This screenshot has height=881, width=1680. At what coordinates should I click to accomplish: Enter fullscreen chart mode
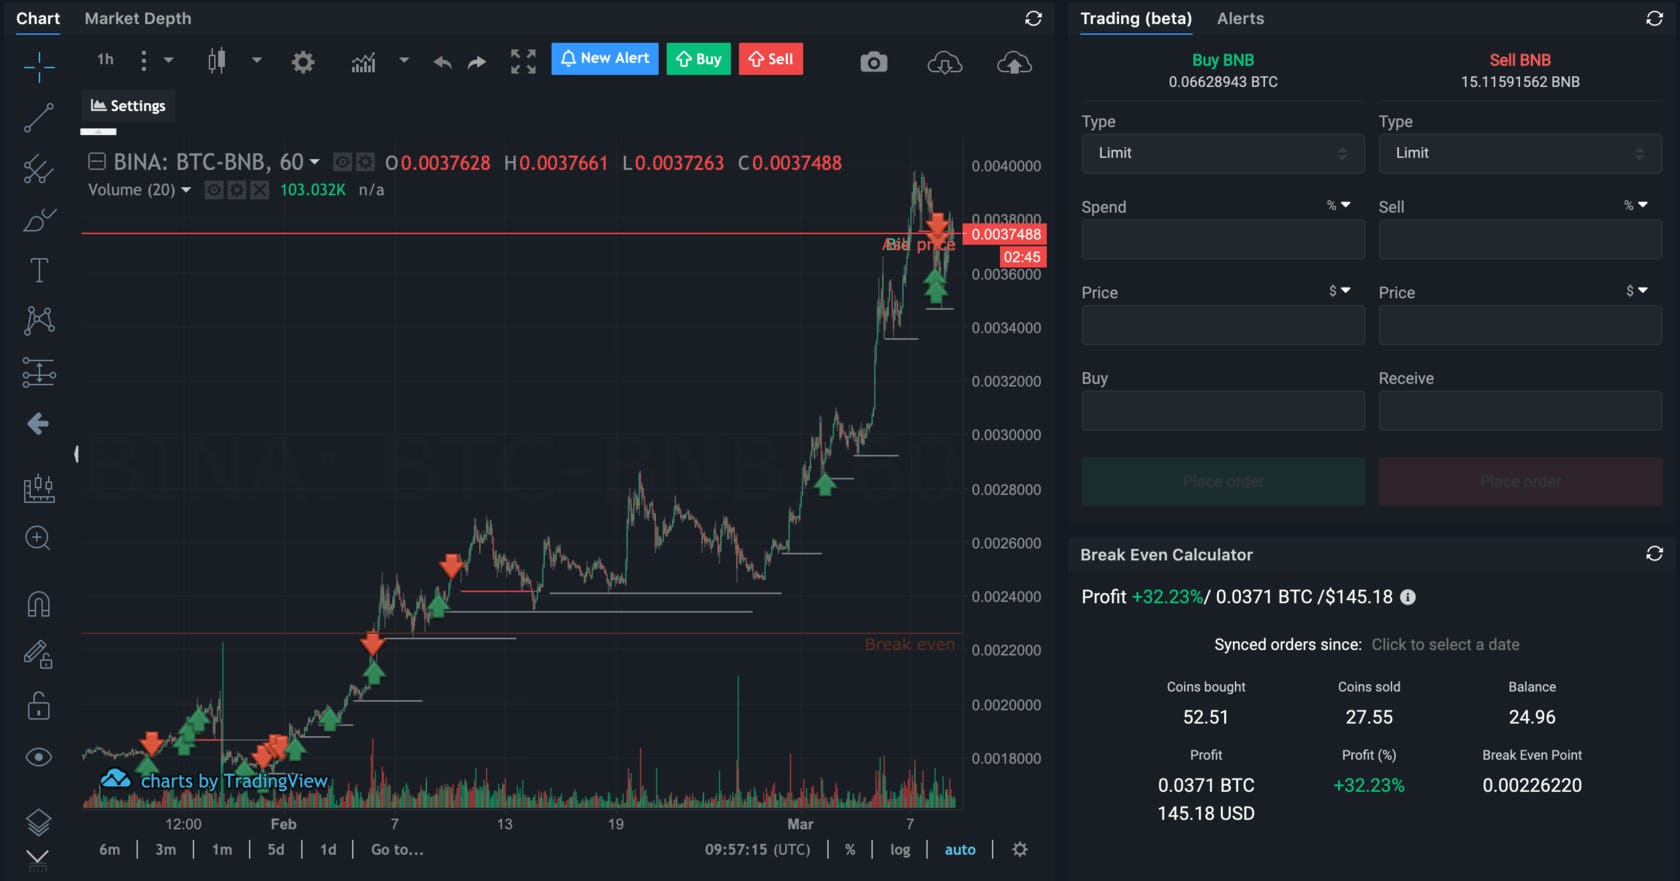(x=523, y=62)
